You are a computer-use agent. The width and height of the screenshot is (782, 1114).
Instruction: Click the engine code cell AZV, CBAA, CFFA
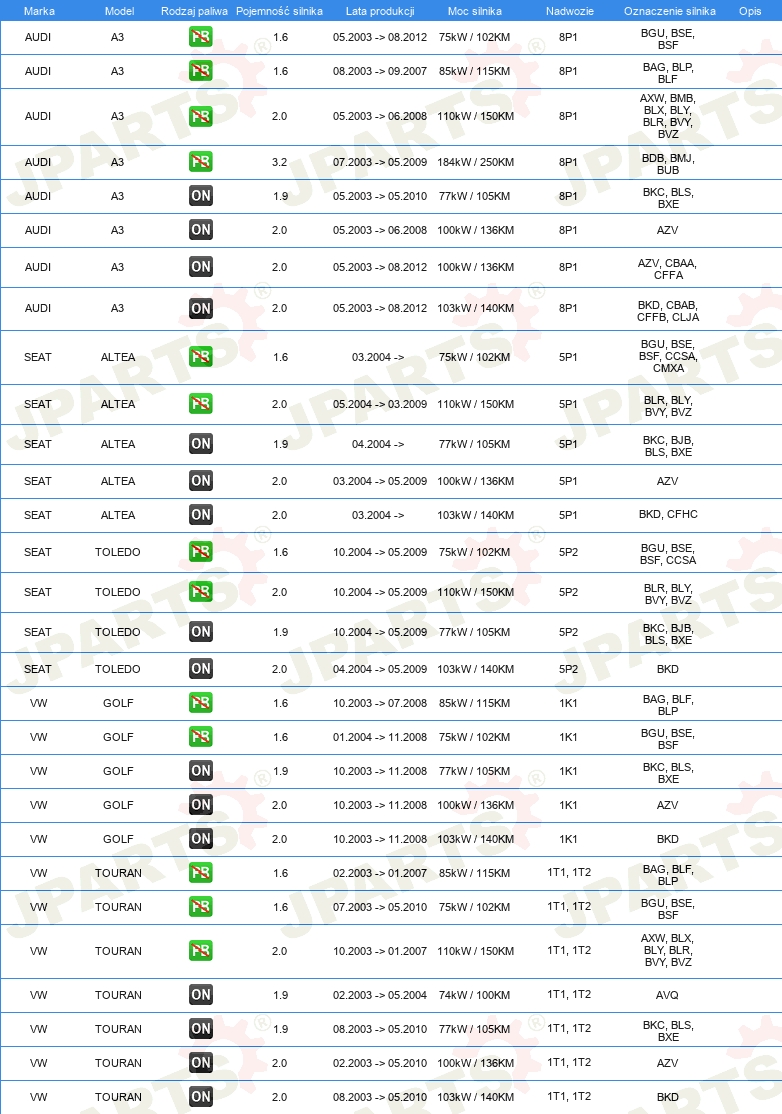click(x=668, y=269)
